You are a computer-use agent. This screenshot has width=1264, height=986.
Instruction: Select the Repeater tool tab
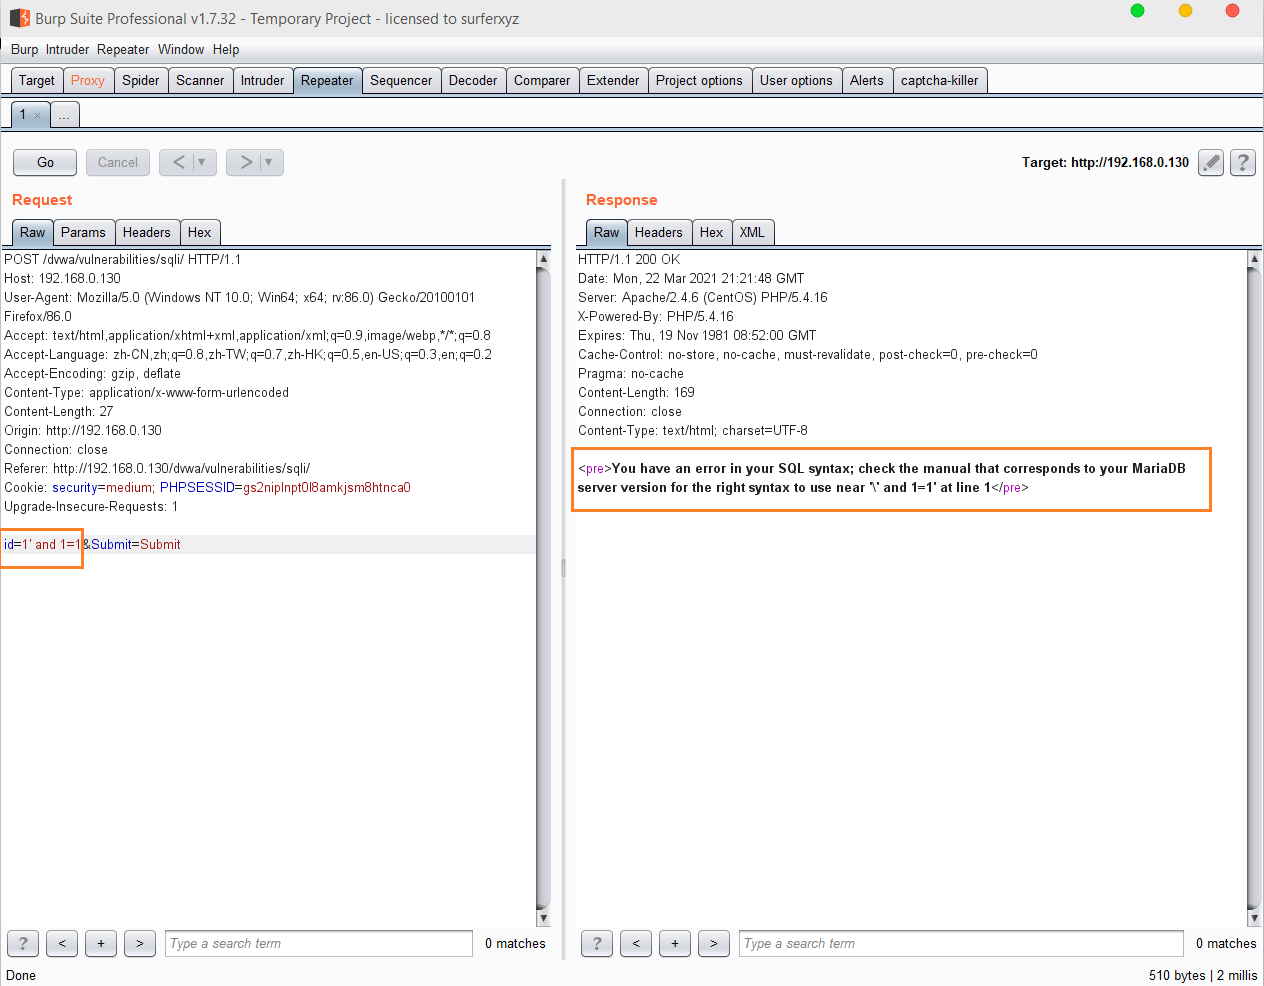tap(327, 80)
